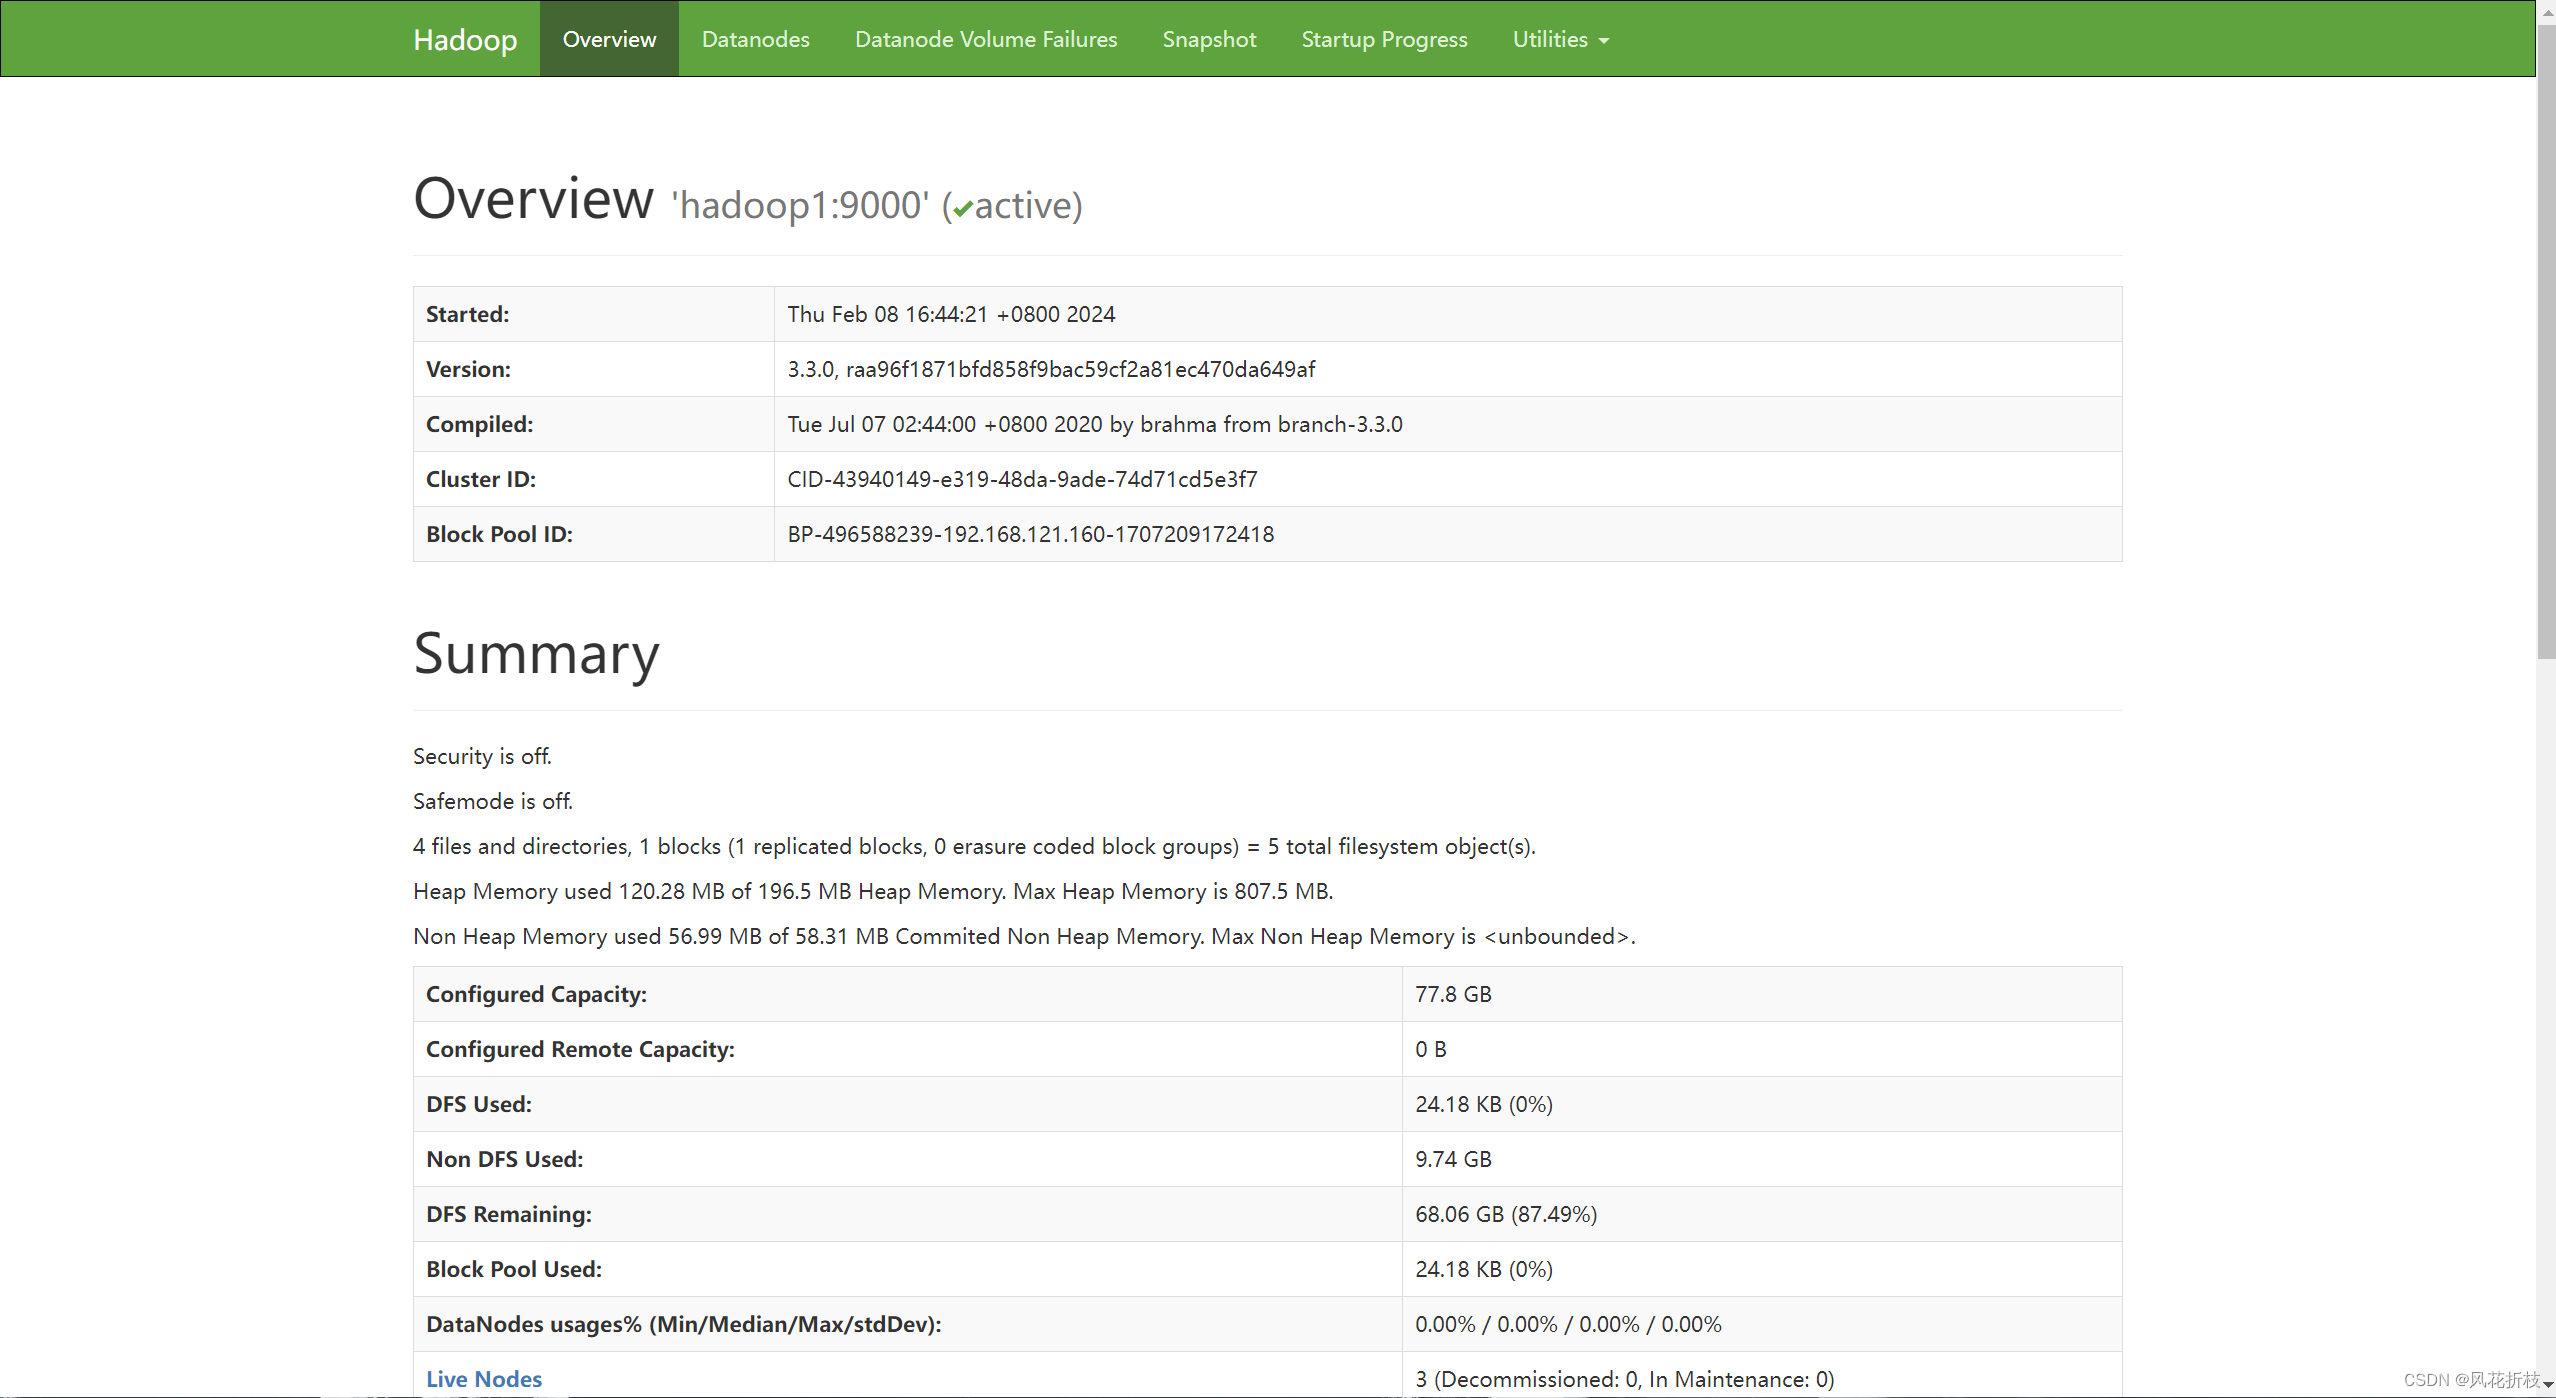Click the 'Version:' row label

click(468, 369)
